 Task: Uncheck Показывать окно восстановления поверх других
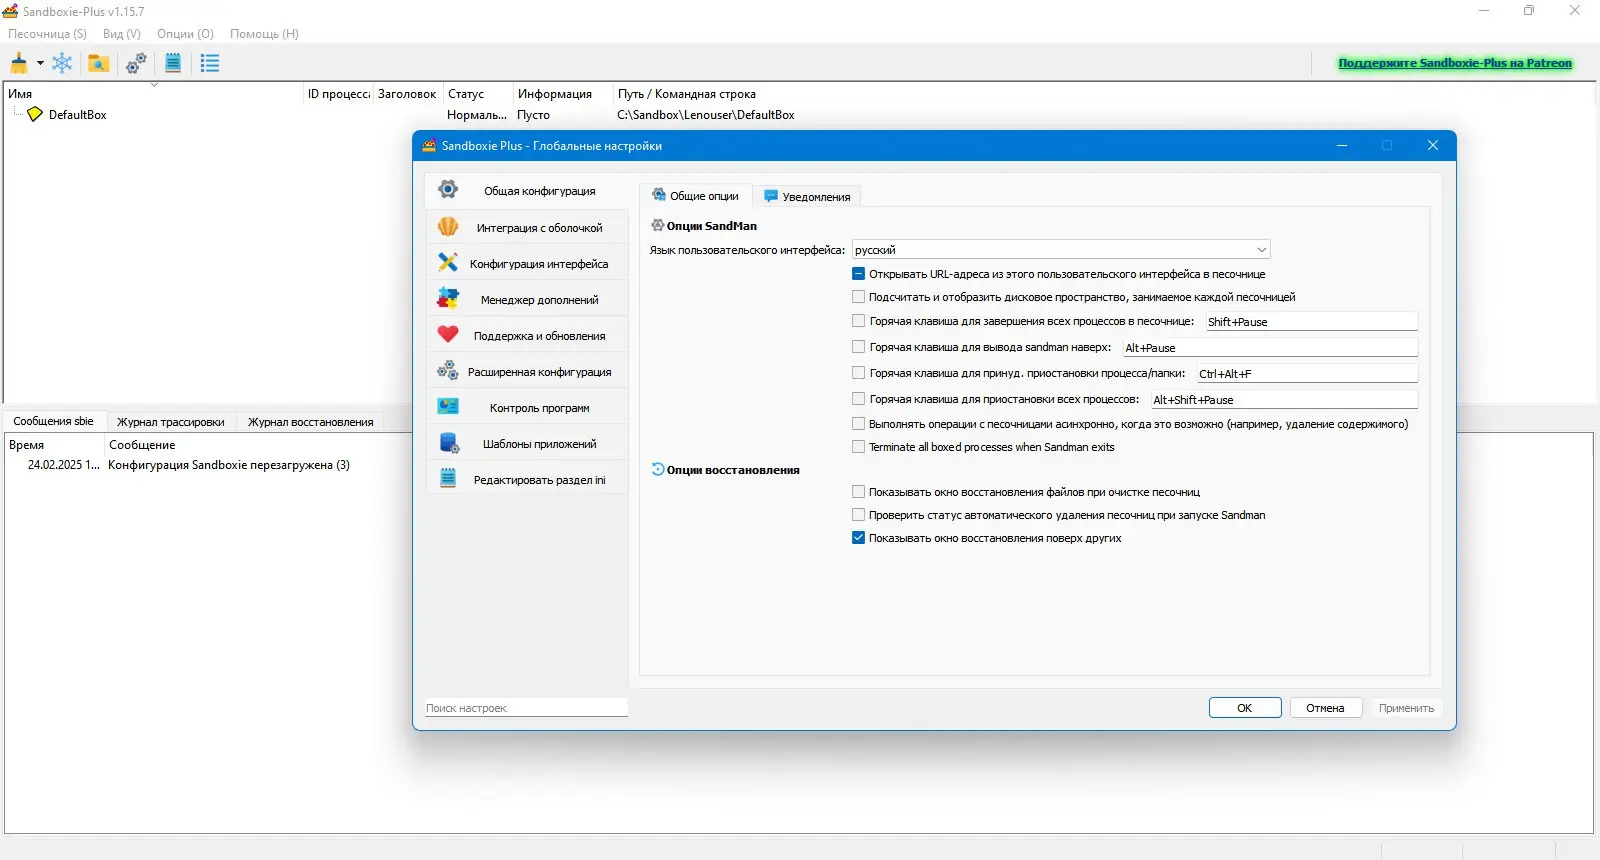[858, 538]
